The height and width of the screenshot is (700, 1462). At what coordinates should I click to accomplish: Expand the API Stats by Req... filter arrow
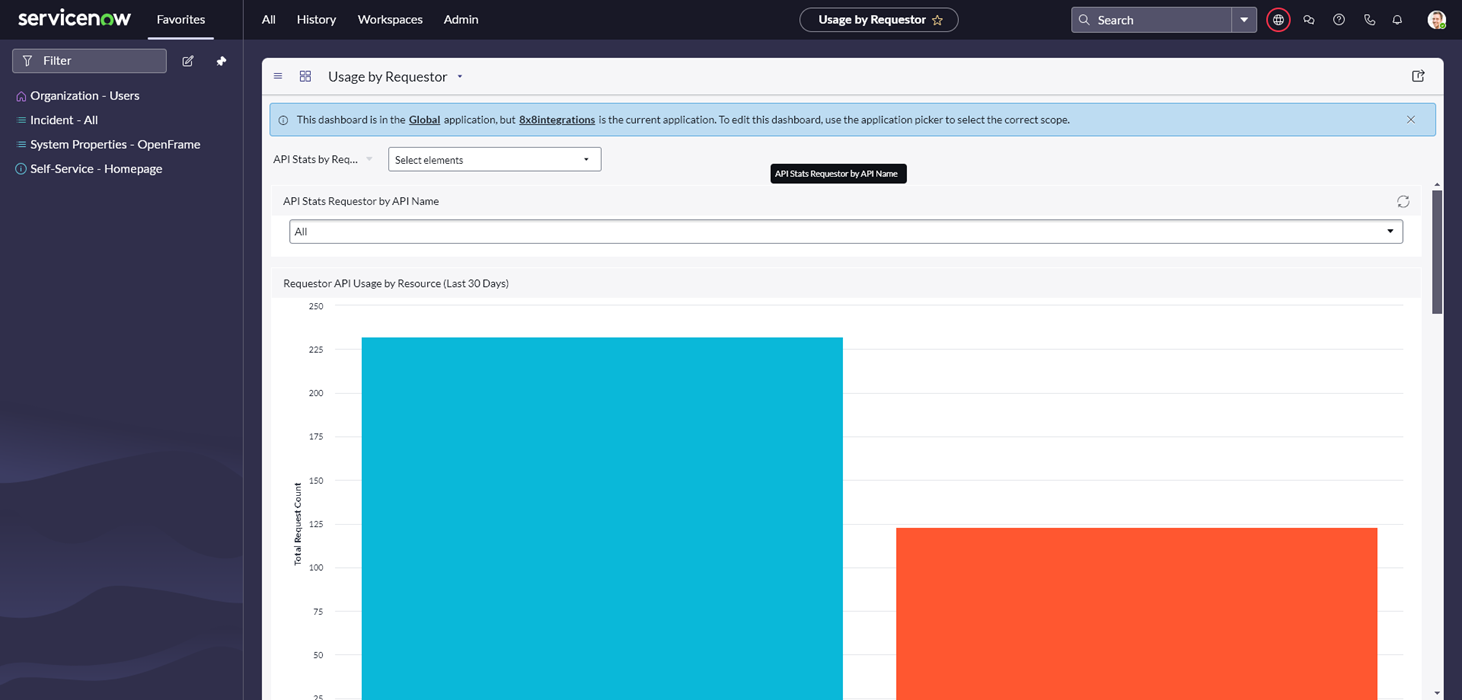pos(369,159)
